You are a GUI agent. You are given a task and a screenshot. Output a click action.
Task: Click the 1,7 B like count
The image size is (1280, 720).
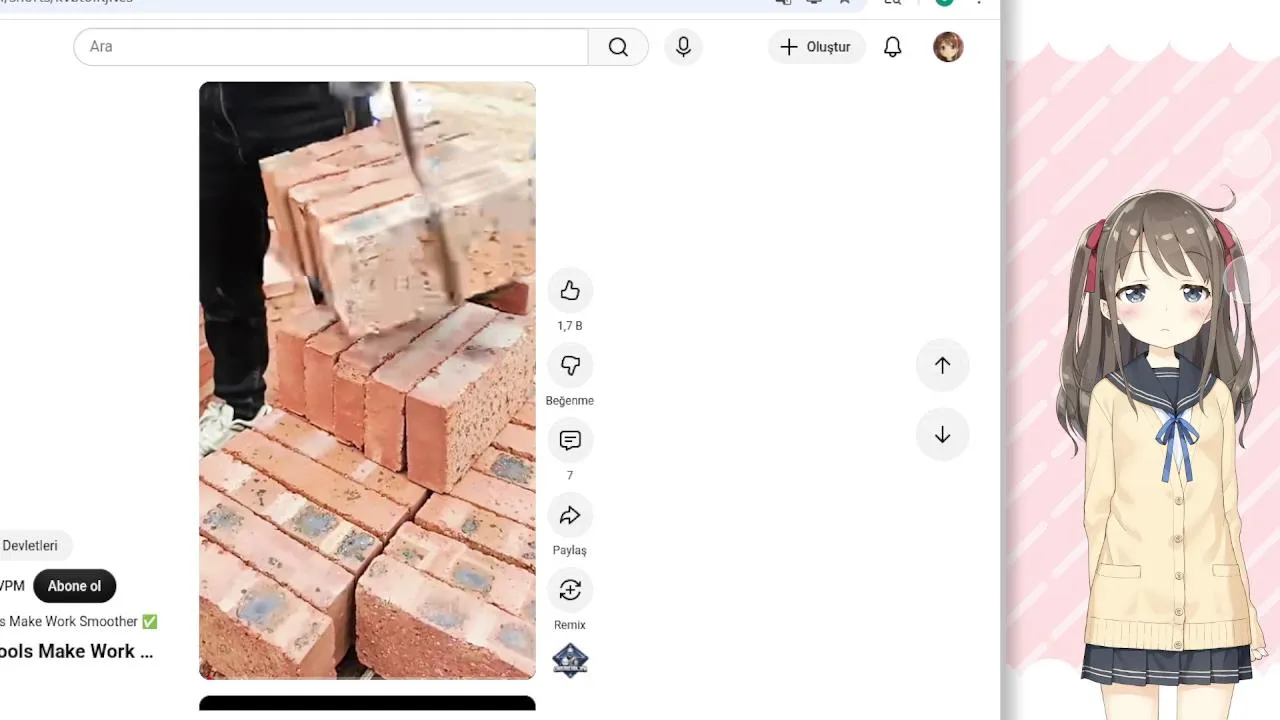point(570,326)
